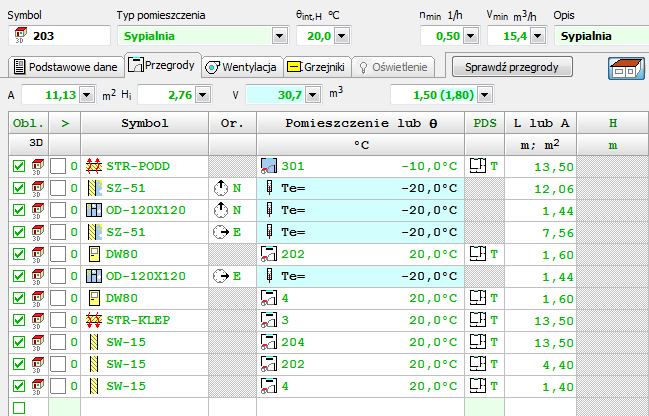This screenshot has width=649, height=416.
Task: Click the Pomieszczenie lub θ column header
Action: tap(361, 123)
